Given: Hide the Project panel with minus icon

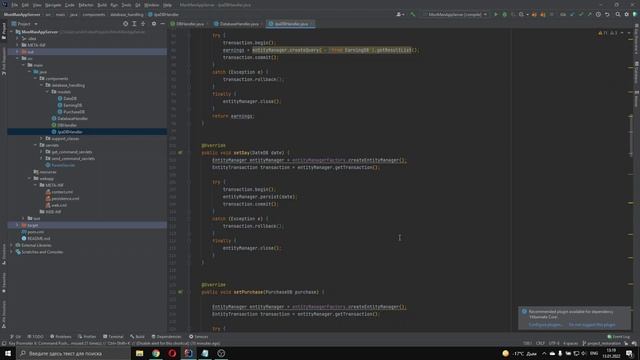Looking at the screenshot, I should pyautogui.click(x=162, y=24).
